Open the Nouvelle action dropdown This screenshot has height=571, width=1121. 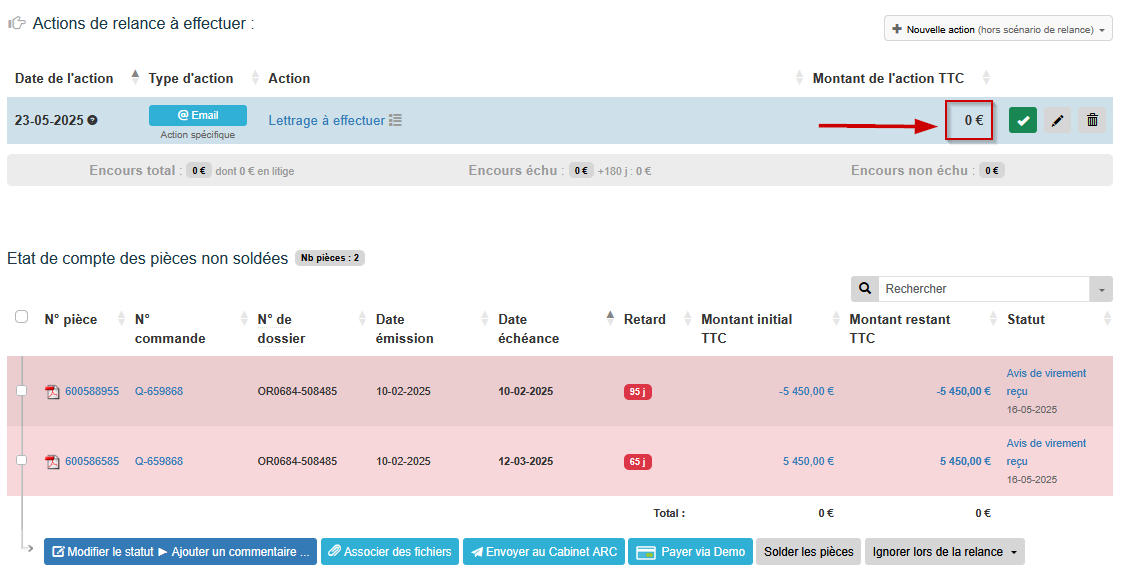[x=998, y=30]
